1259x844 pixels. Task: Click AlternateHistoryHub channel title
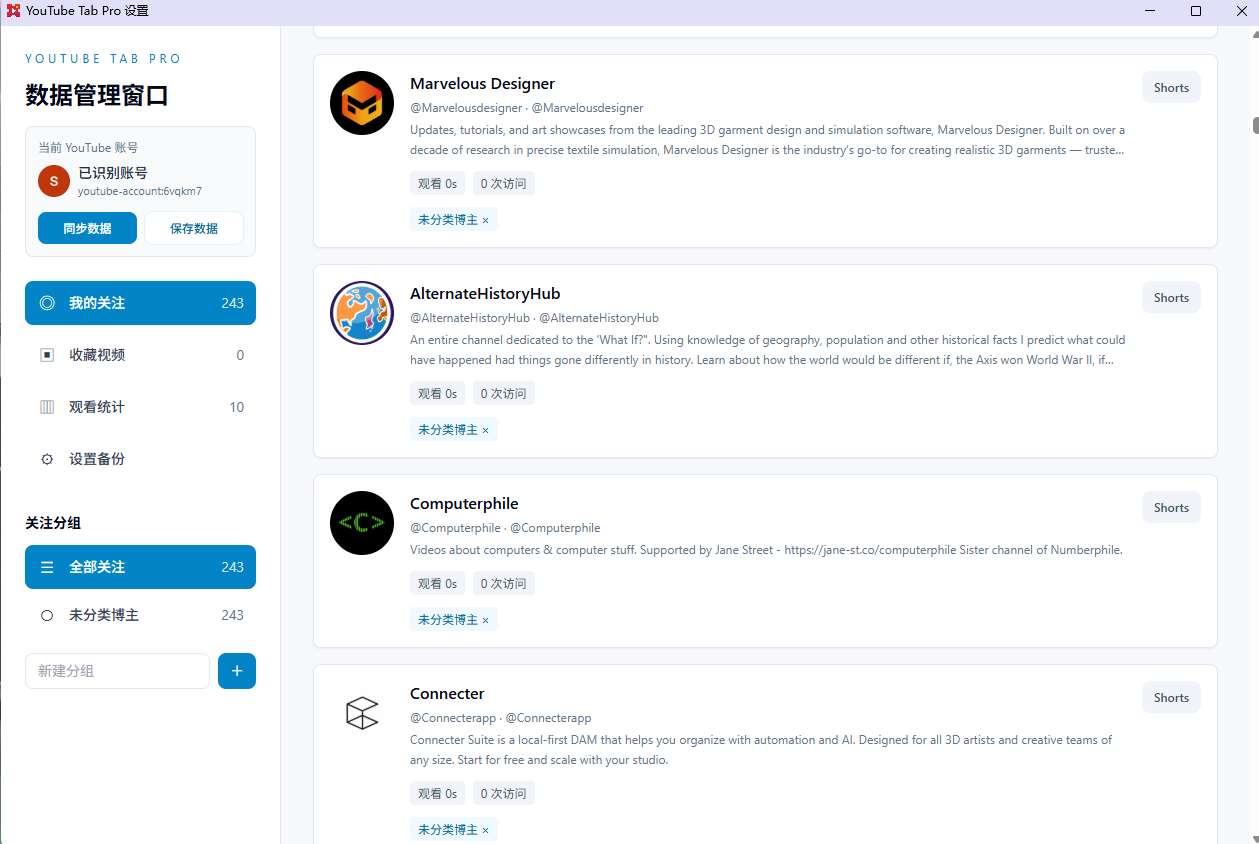click(485, 294)
